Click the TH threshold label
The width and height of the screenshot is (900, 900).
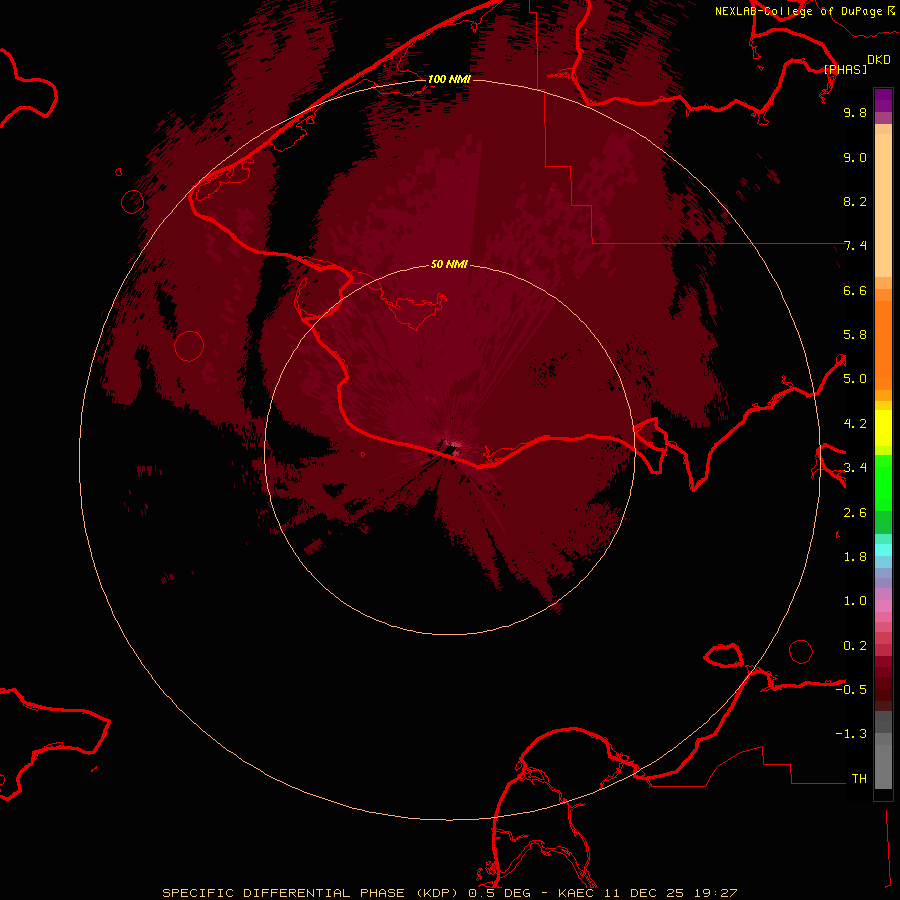click(859, 779)
